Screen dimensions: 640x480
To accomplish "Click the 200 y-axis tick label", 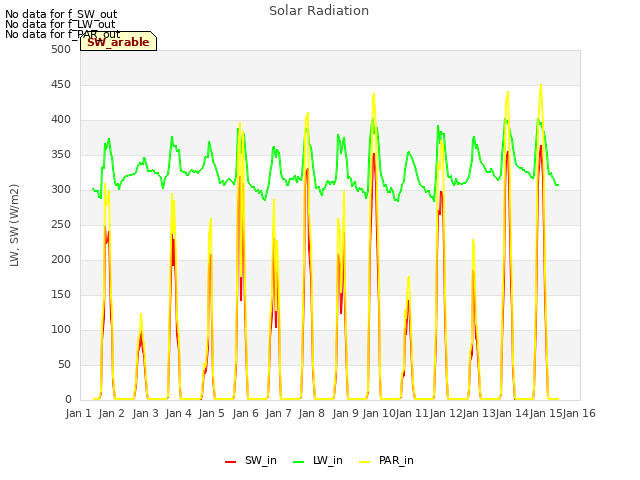I will point(61,260).
